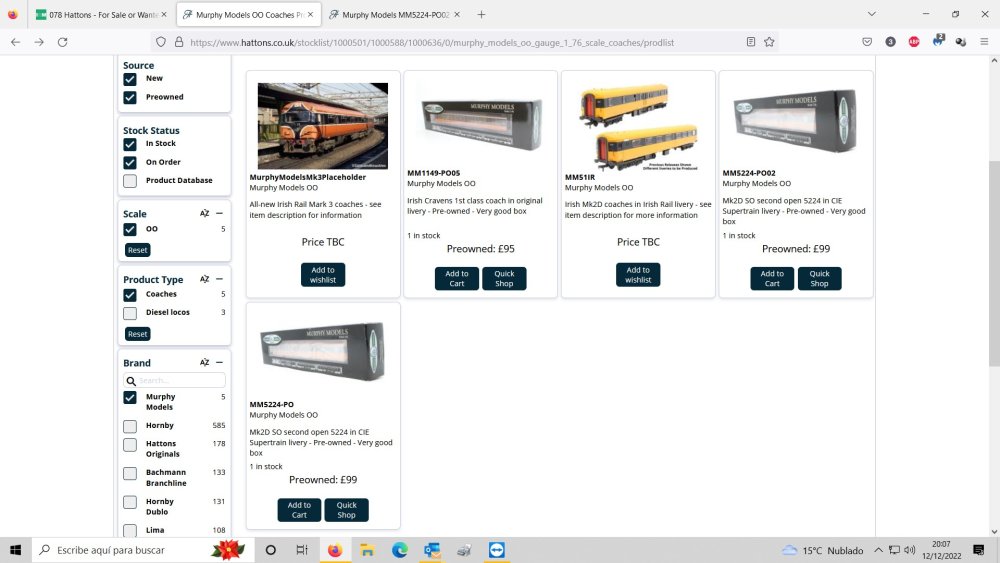Image resolution: width=1000 pixels, height=563 pixels.
Task: Open a new browser tab
Action: click(481, 15)
